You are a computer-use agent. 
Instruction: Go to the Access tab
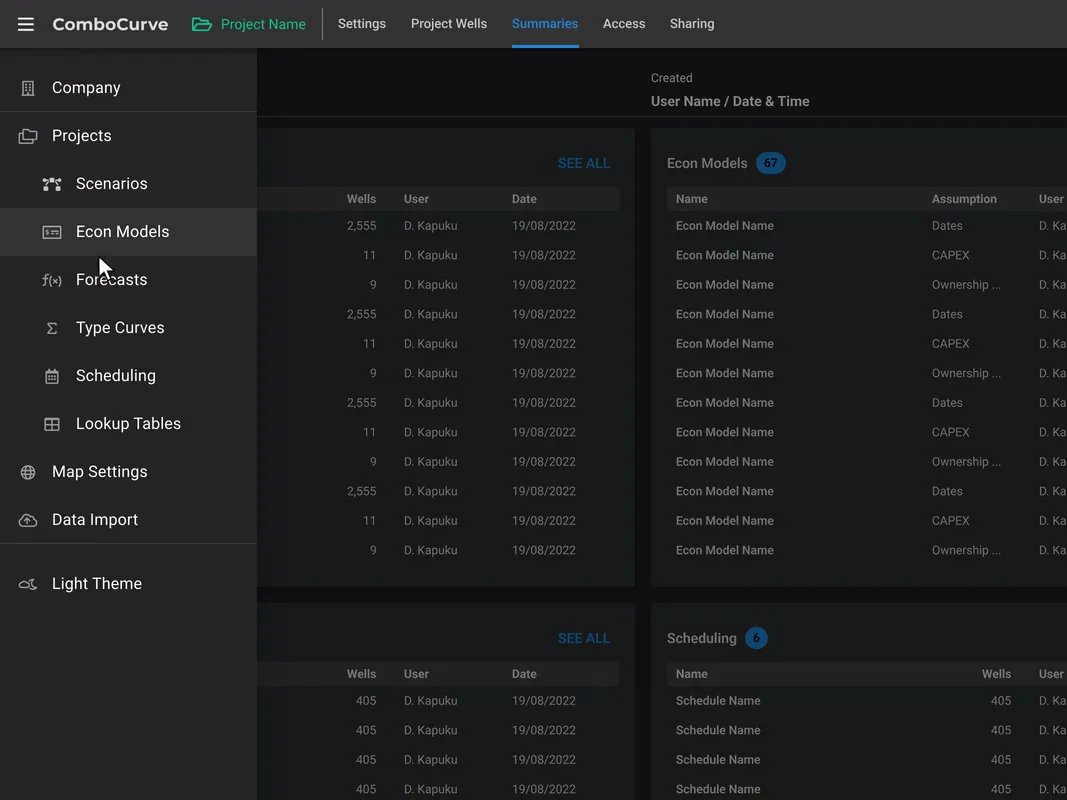[623, 24]
